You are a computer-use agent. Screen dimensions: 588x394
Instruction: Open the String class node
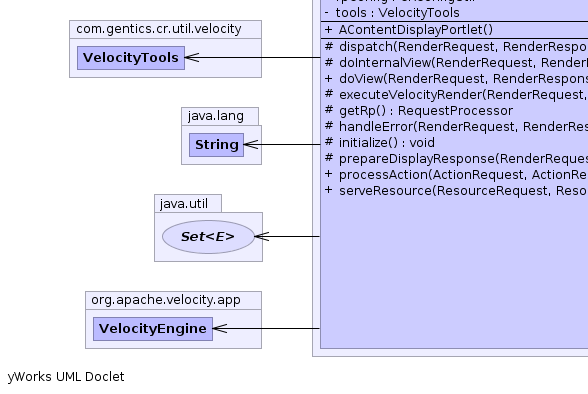click(x=216, y=145)
